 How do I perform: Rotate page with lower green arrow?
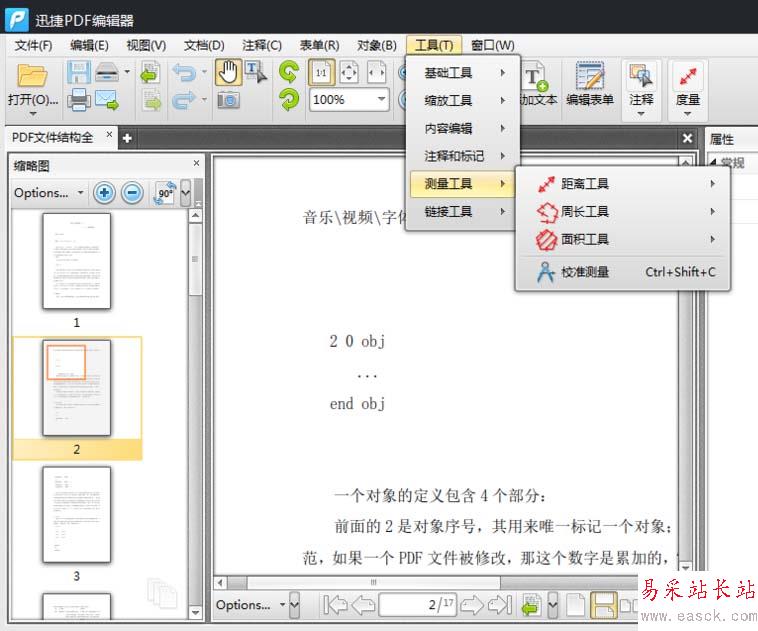[x=289, y=101]
